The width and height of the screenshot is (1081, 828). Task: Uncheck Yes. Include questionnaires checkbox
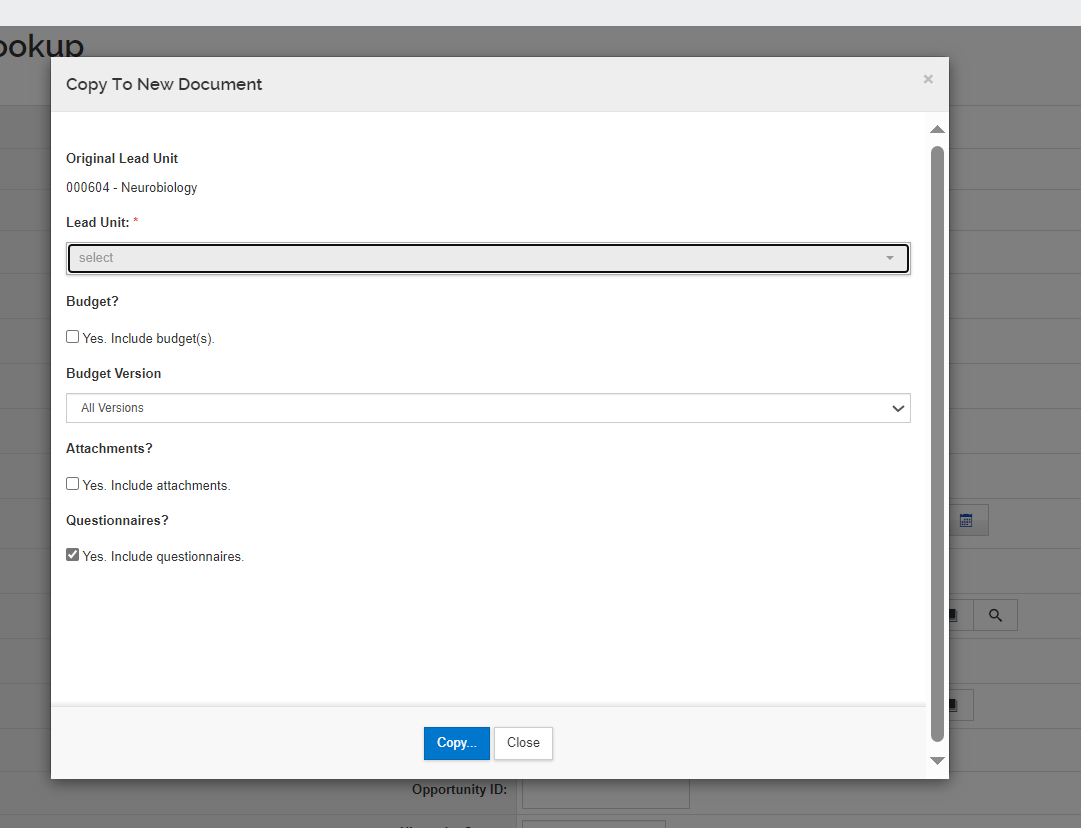(72, 554)
